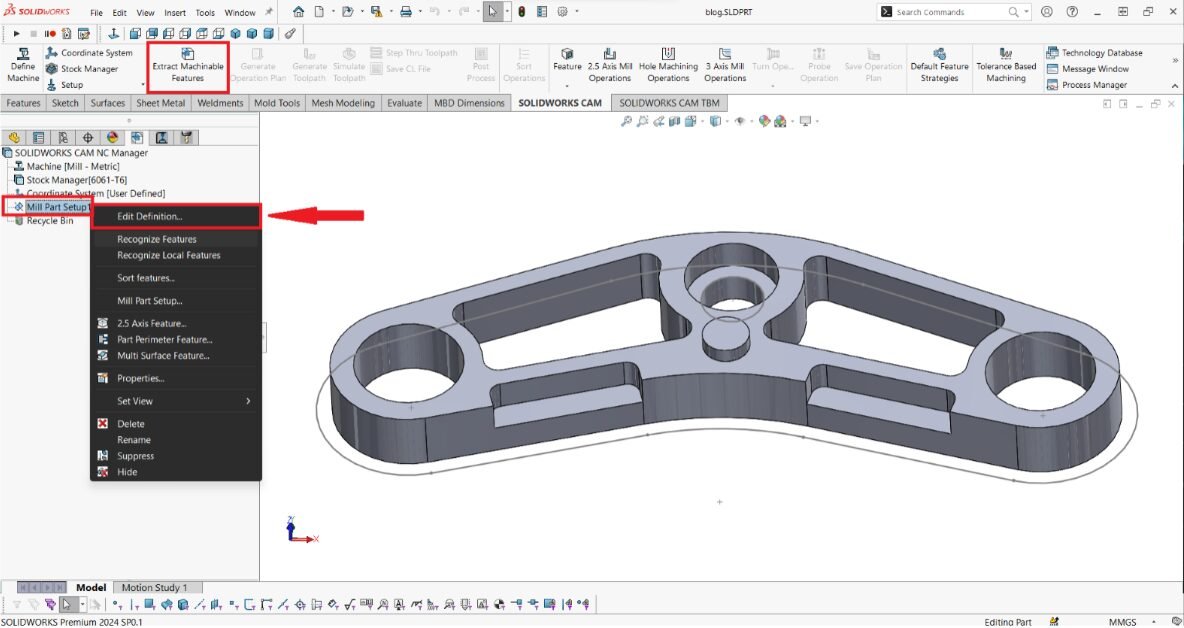Open the Search Commands dropdown arrow

click(1026, 12)
